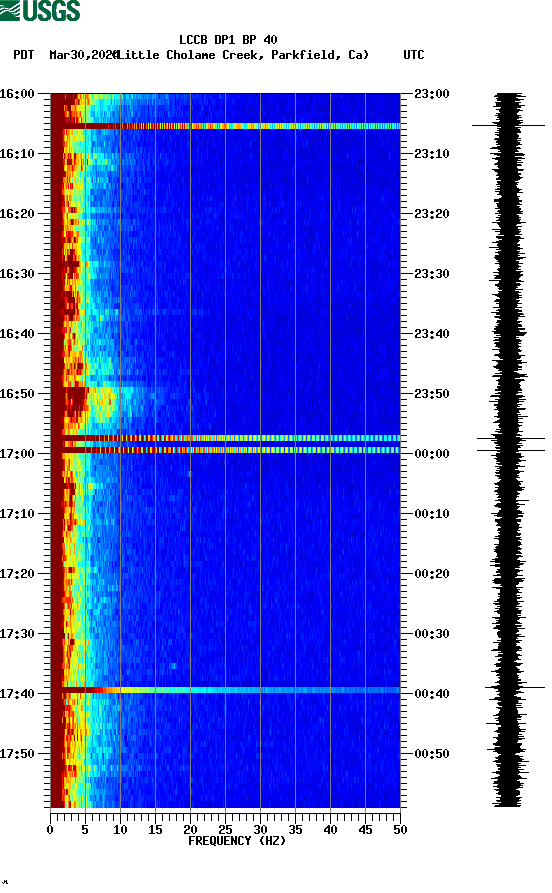
Task: Click the broadband spike band near 16:05
Action: pyautogui.click(x=226, y=126)
